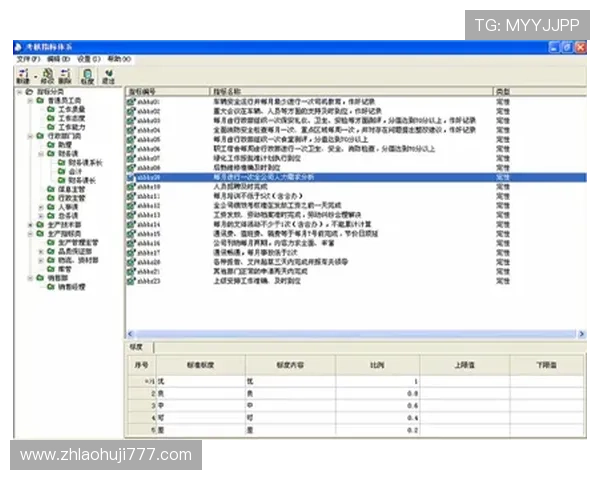Screen dimensions: 600x480
Task: Click folder icon of 会计 node
Action: tap(61, 171)
